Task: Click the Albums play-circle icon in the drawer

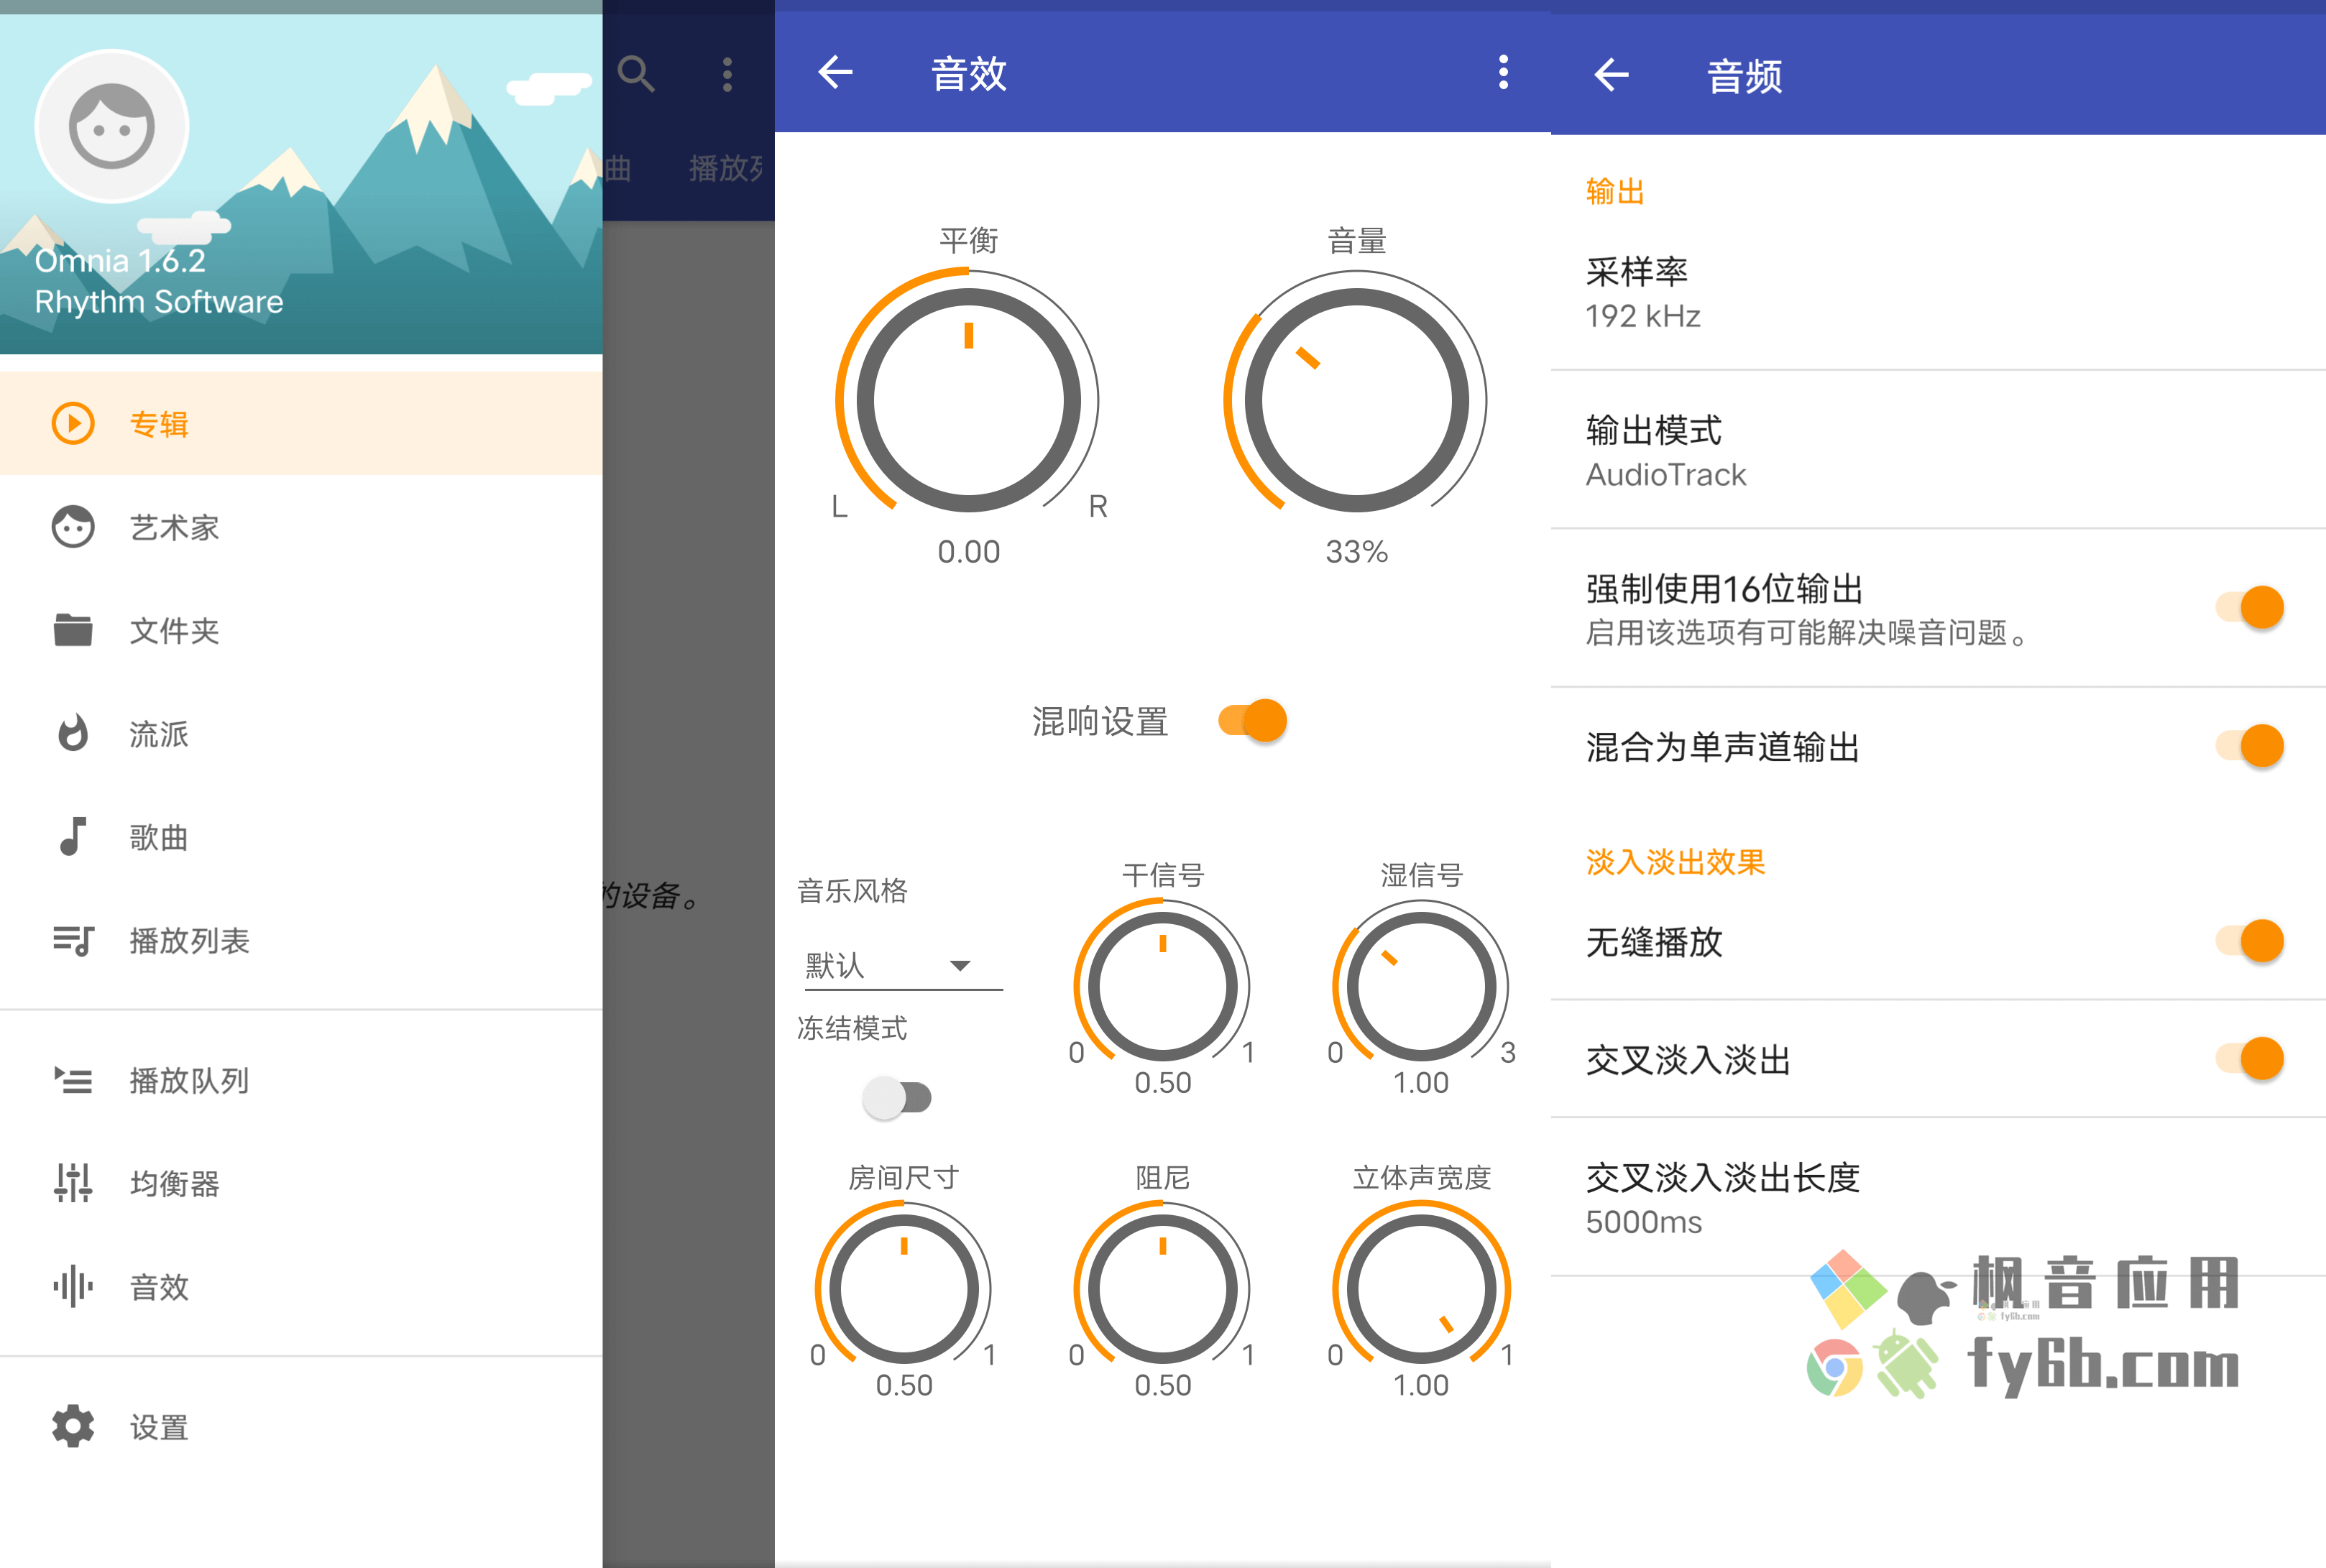Action: 73,423
